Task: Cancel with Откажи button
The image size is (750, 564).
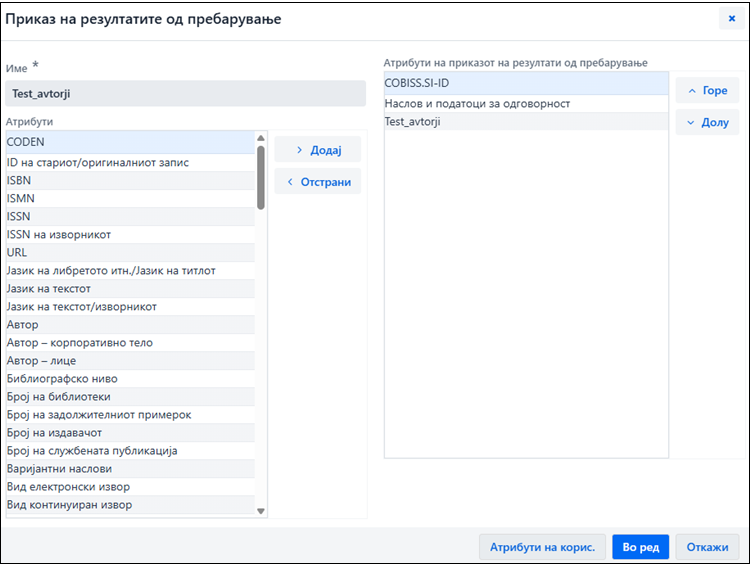Action: click(x=707, y=547)
